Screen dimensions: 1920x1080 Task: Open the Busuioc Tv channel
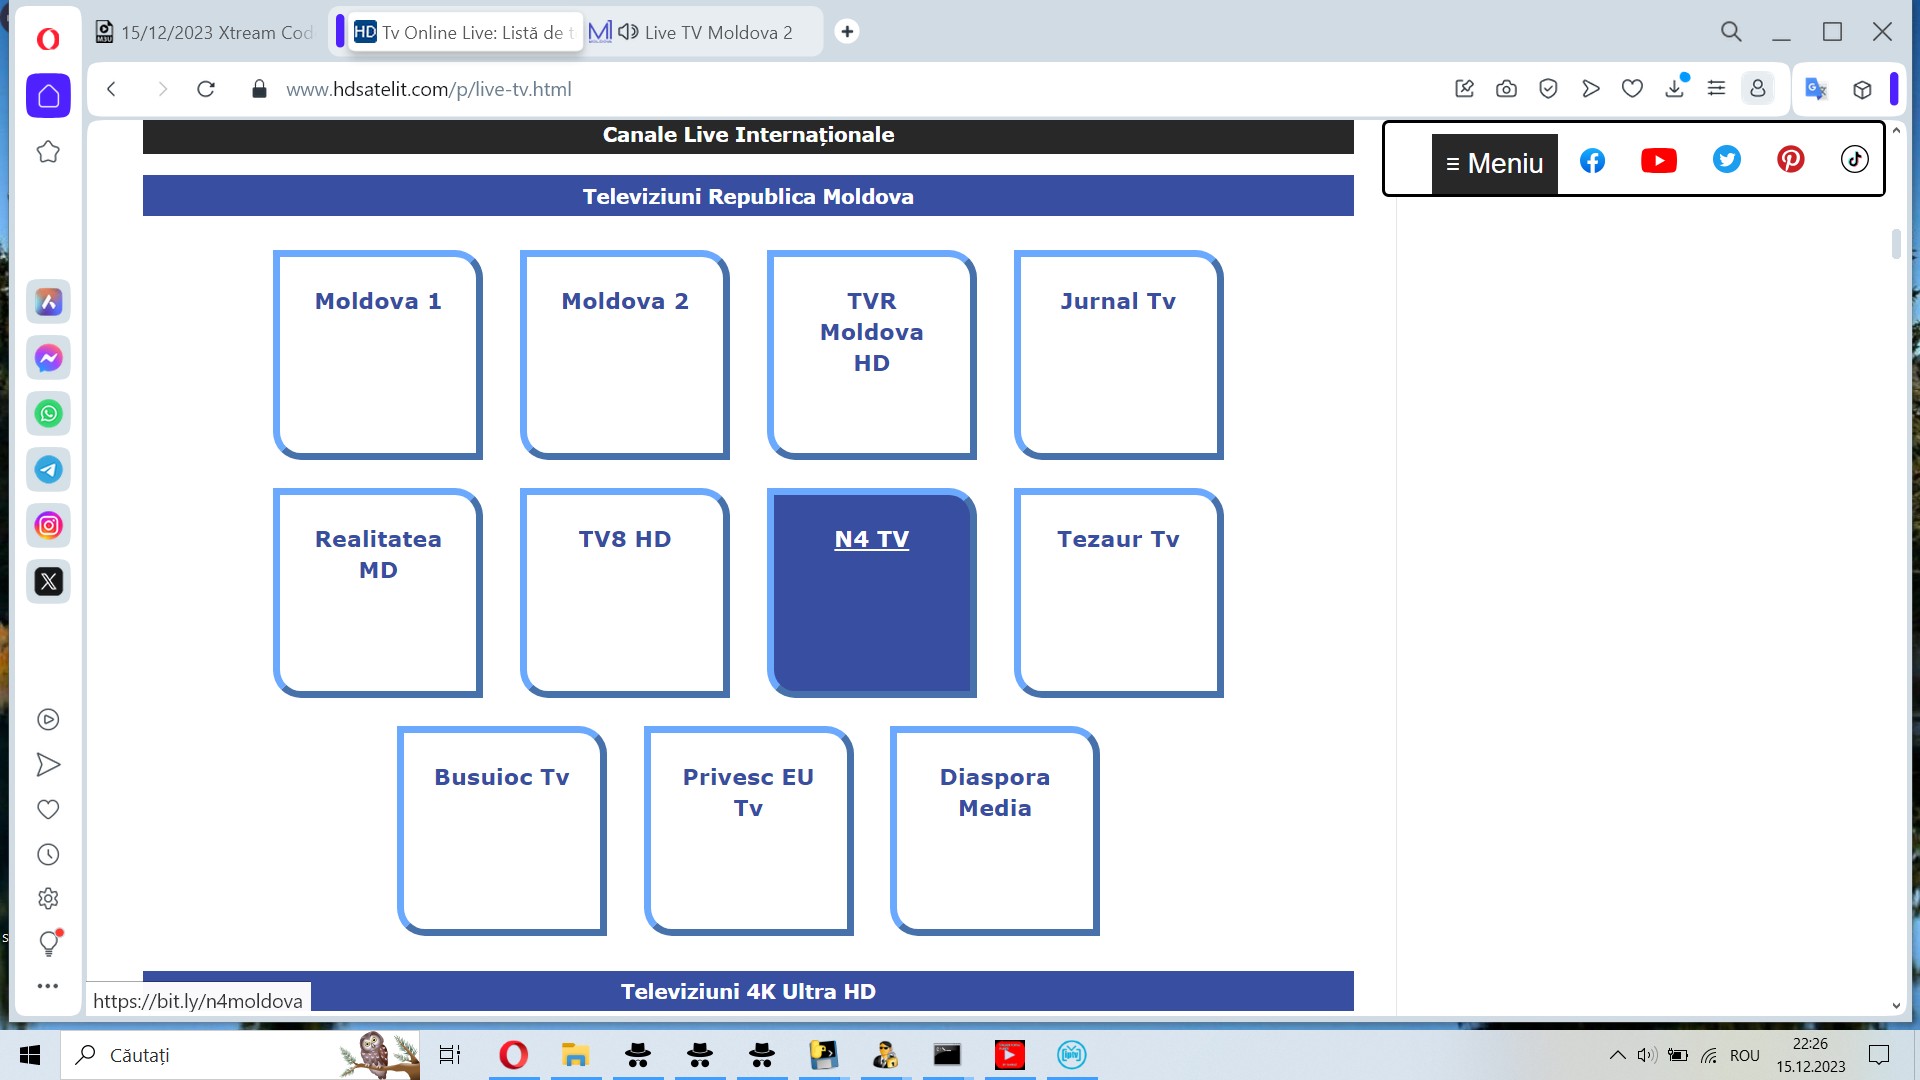[x=502, y=831]
